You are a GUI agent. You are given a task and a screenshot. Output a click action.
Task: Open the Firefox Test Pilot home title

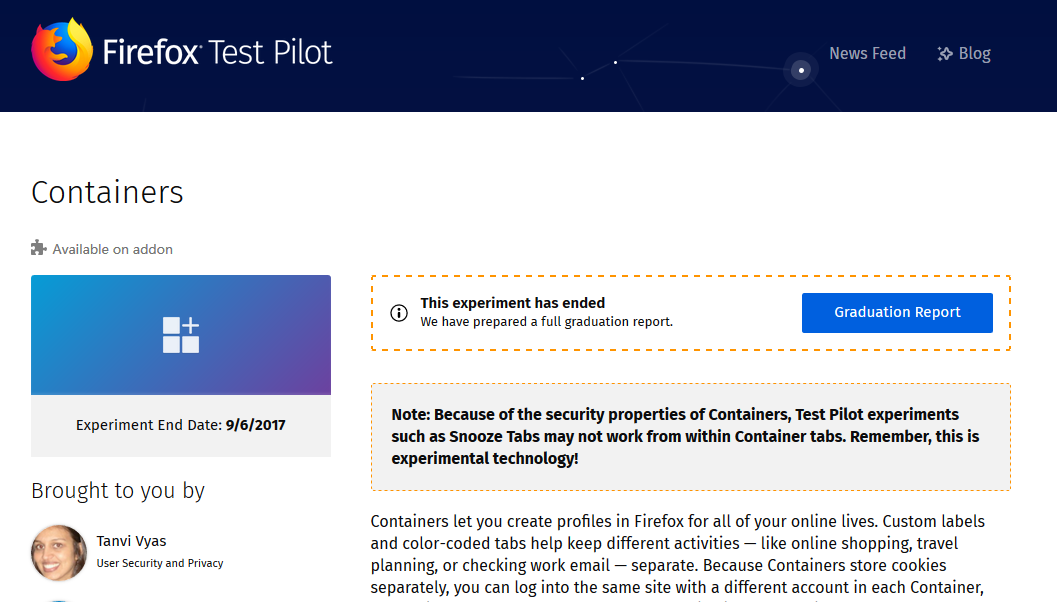tap(217, 53)
